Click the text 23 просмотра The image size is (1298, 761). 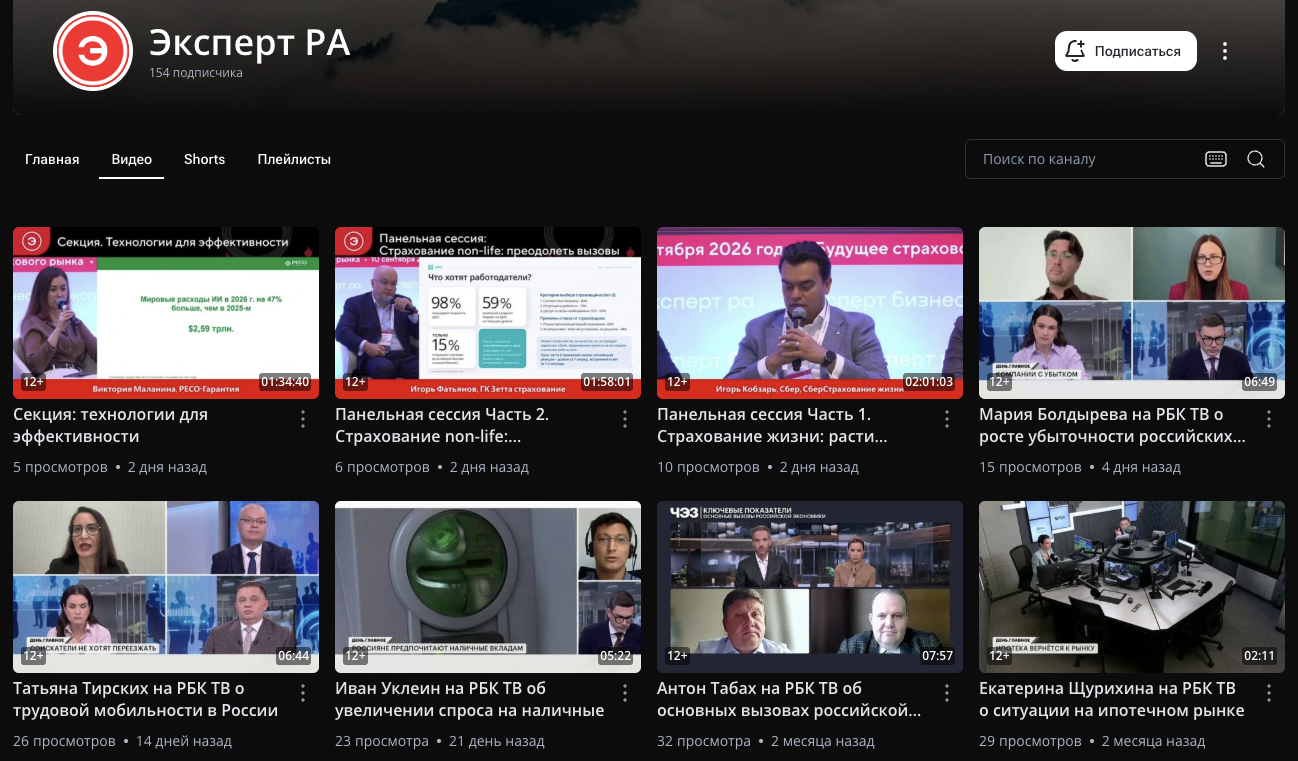click(x=382, y=741)
